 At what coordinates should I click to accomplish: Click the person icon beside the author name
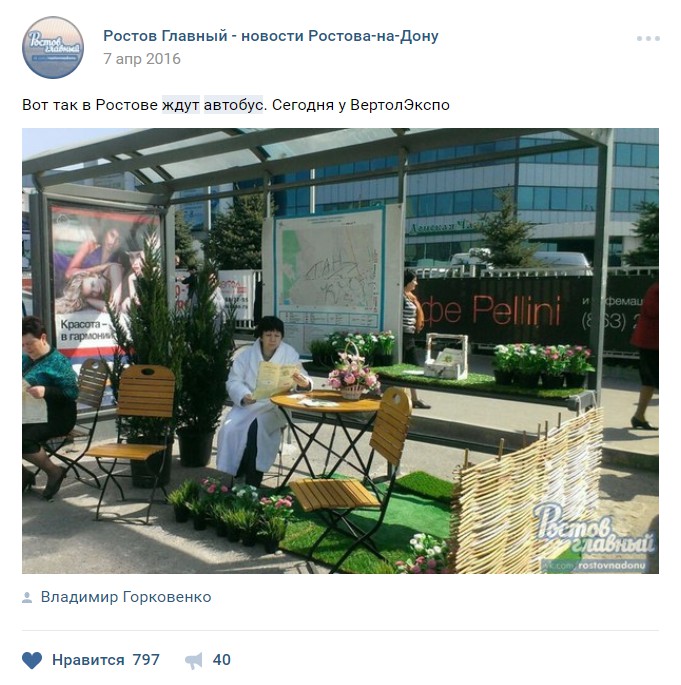27,598
